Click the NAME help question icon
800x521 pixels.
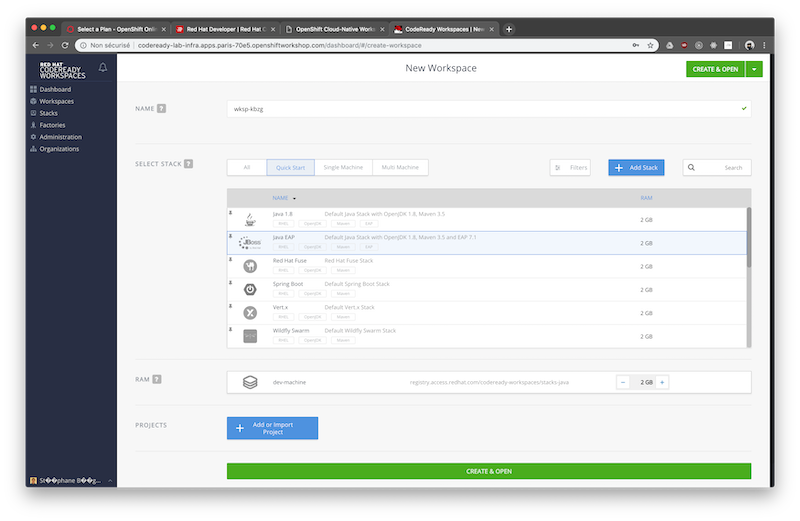point(161,108)
